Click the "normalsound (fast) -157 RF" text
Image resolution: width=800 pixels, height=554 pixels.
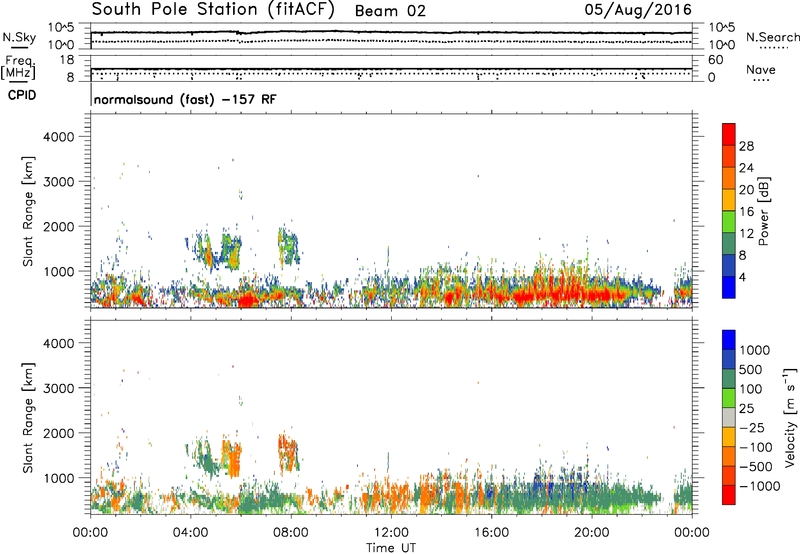coord(185,99)
